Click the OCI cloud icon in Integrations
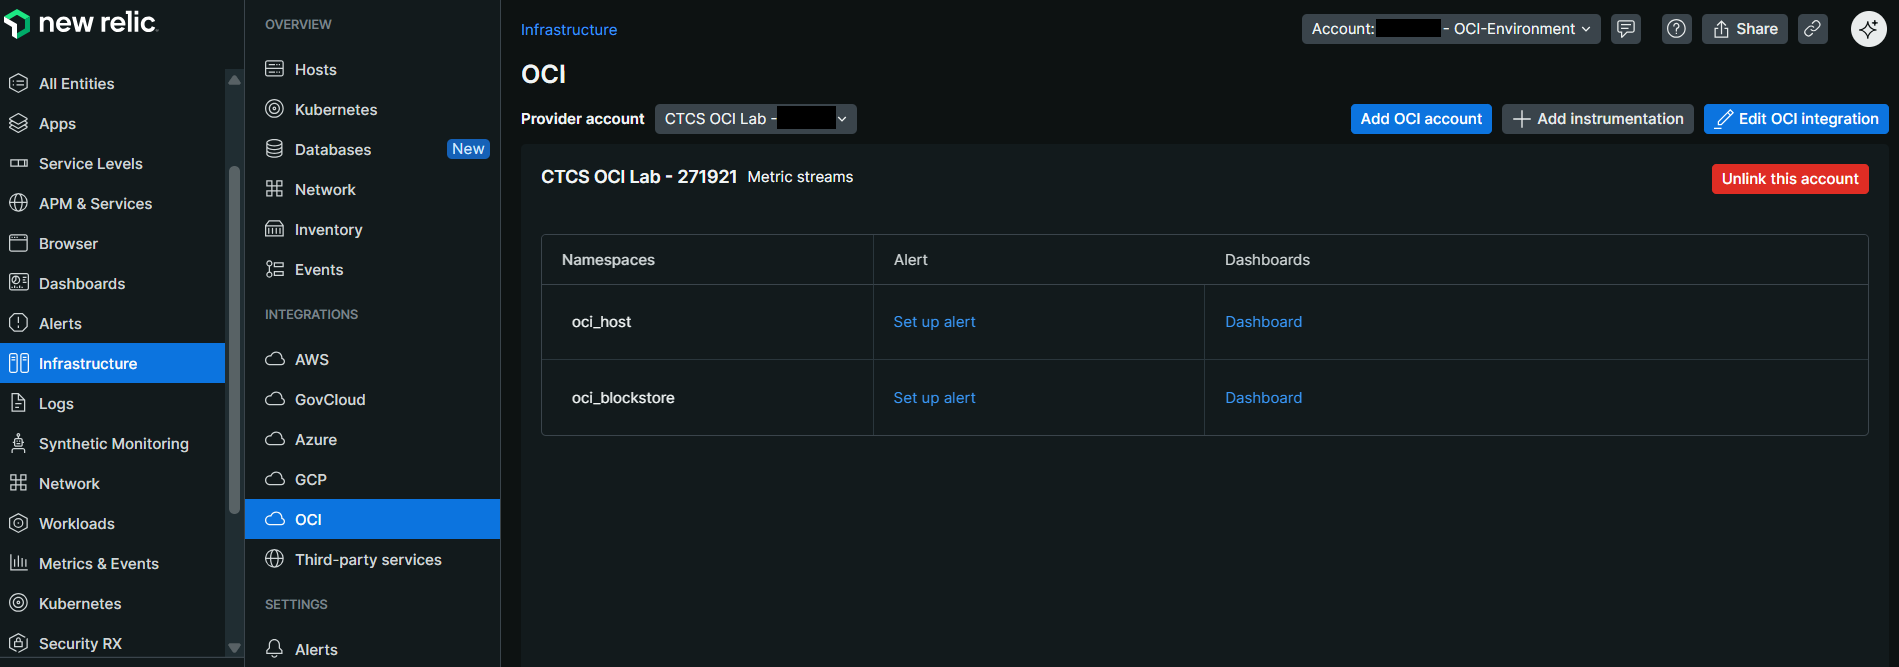The width and height of the screenshot is (1899, 667). tap(274, 519)
